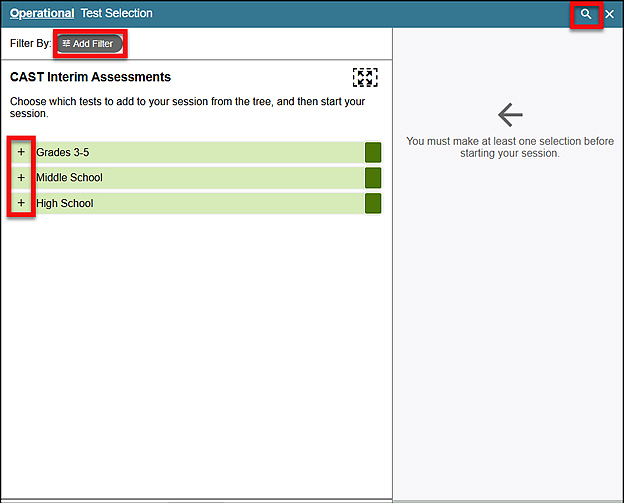Close the Test Selection window
Screen dimensions: 624x503
[x=609, y=14]
